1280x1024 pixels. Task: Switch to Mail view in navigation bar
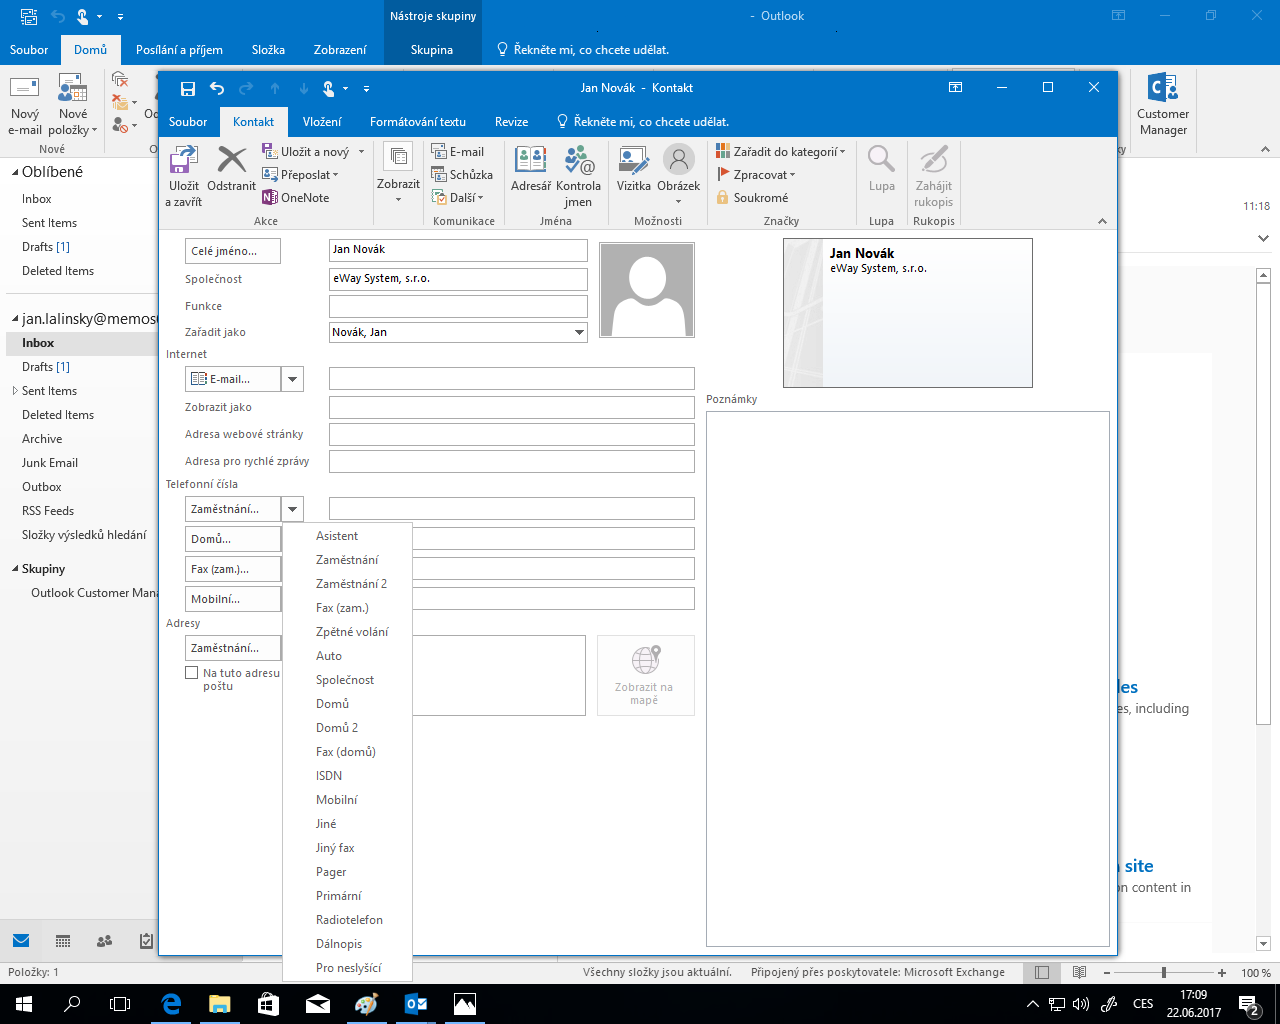[21, 941]
